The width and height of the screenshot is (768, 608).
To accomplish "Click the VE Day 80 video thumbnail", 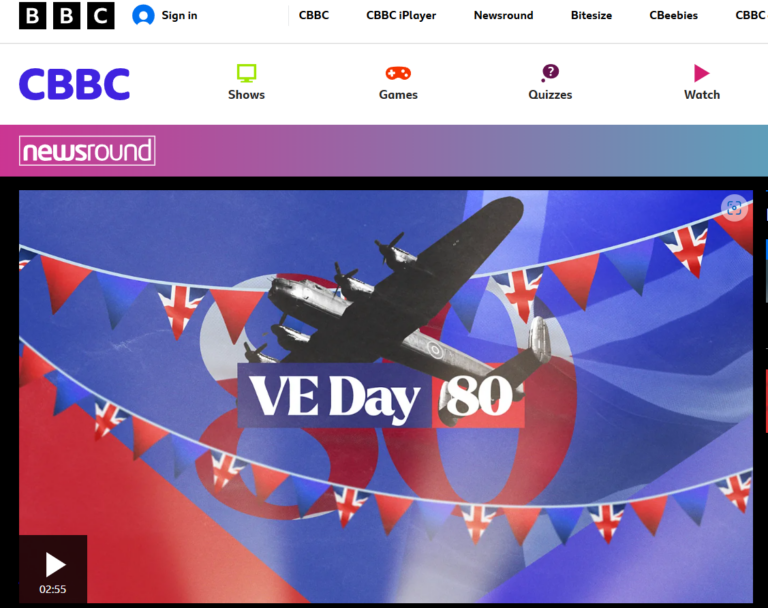I will (386, 397).
